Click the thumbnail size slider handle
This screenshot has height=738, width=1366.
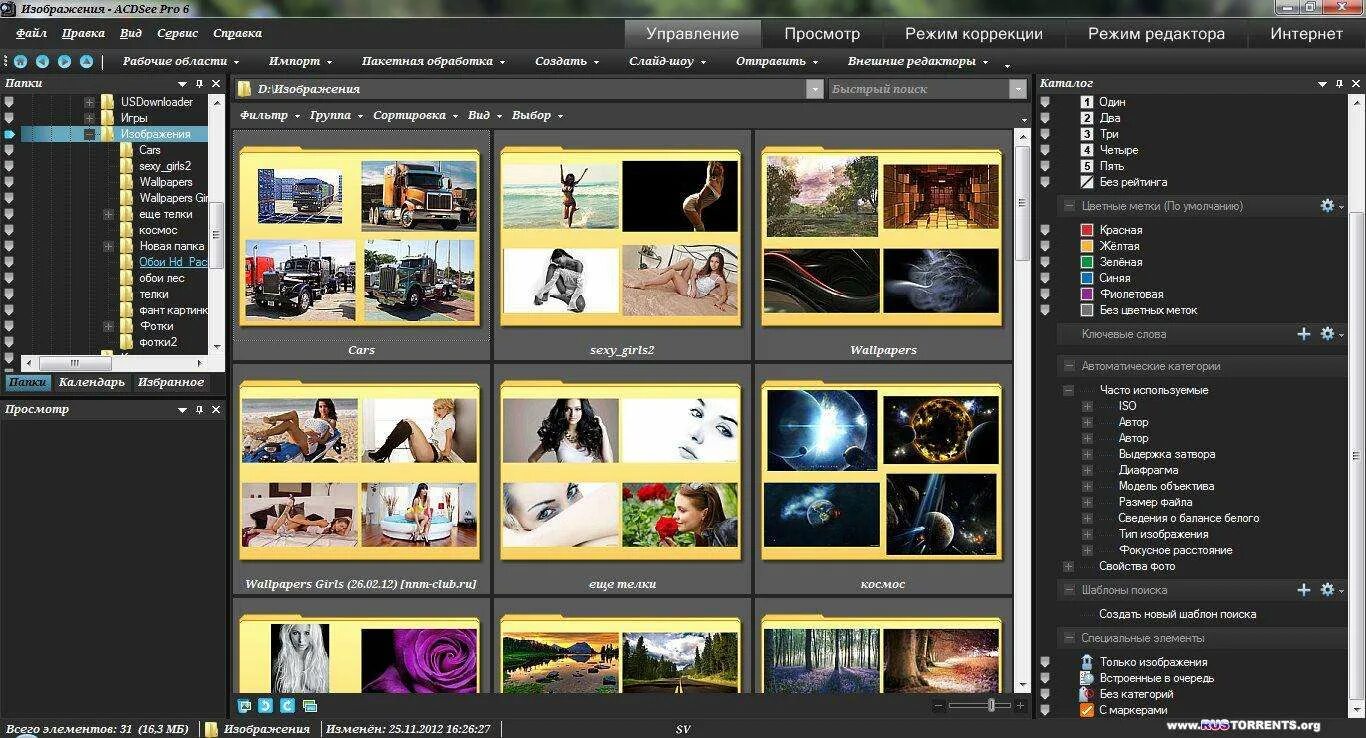click(x=992, y=705)
